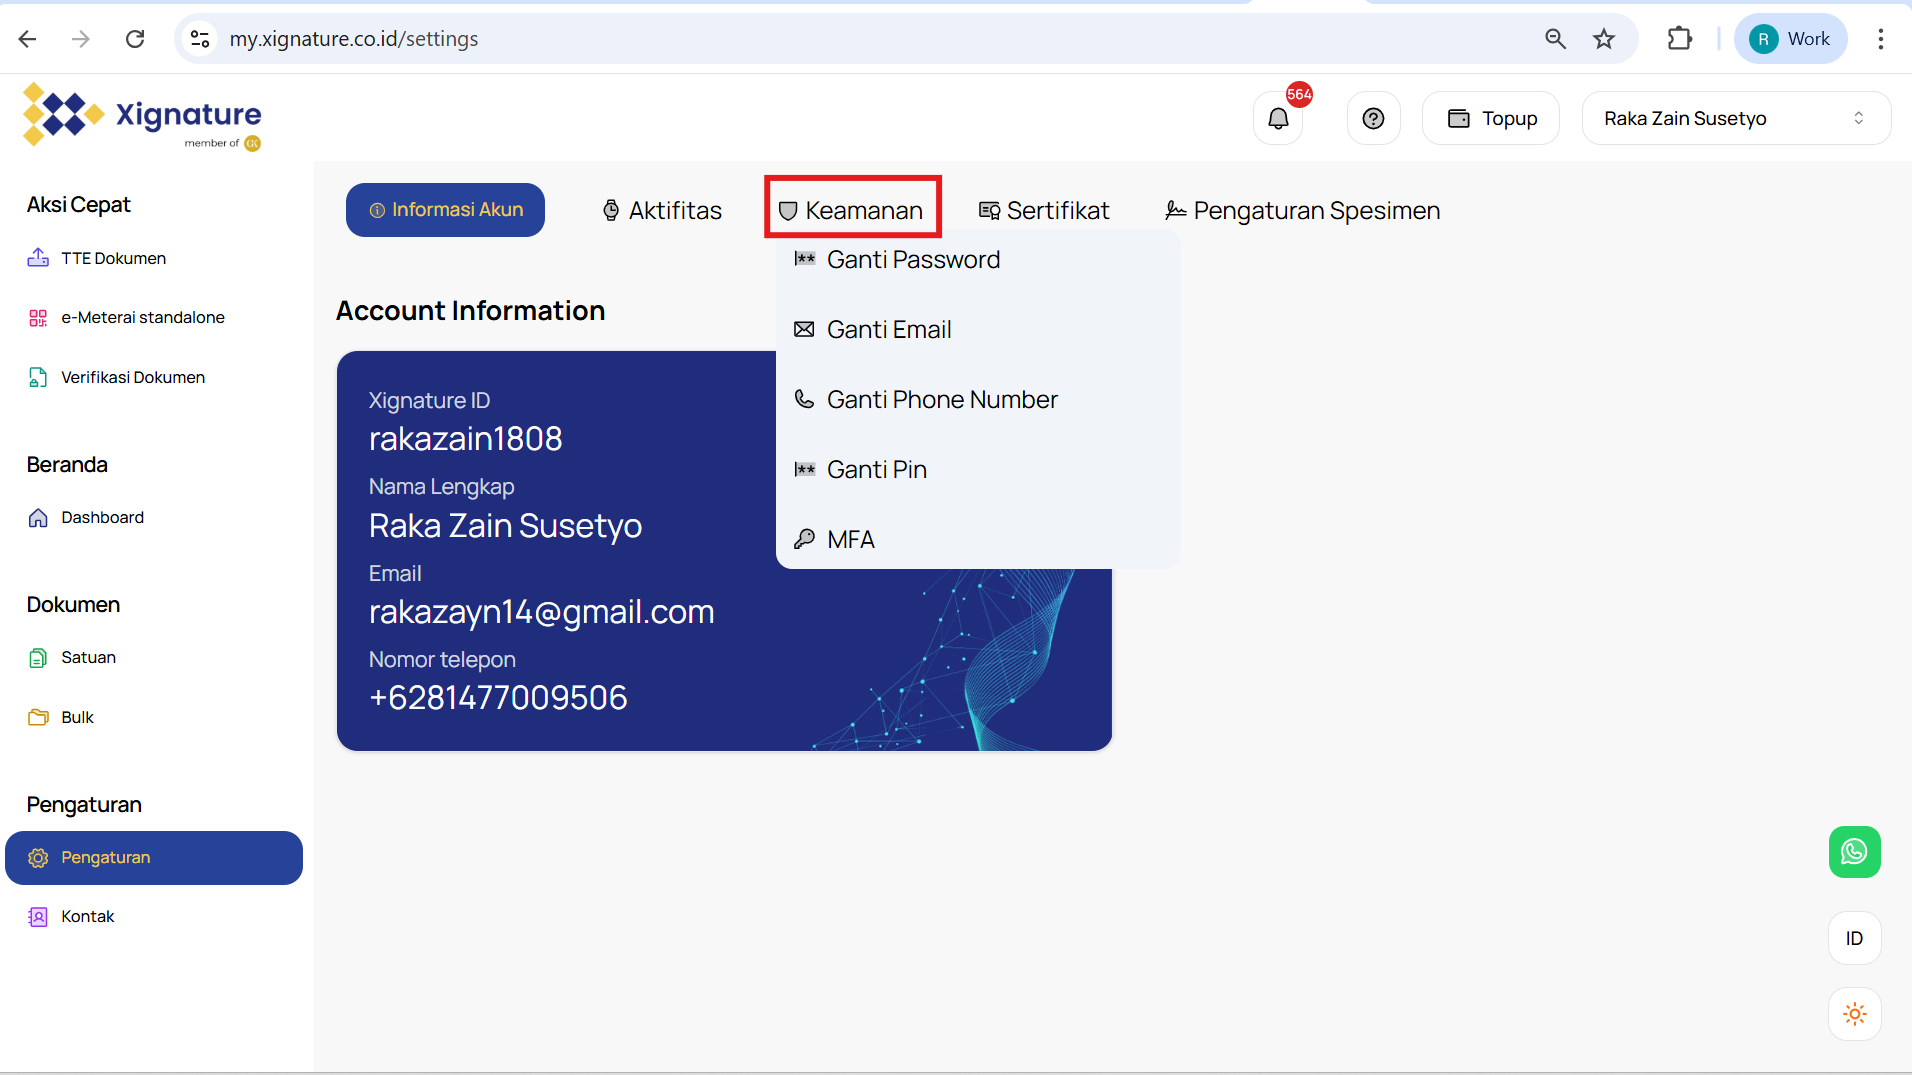The height and width of the screenshot is (1075, 1912).
Task: Open WhatsApp chat support icon
Action: click(x=1854, y=852)
